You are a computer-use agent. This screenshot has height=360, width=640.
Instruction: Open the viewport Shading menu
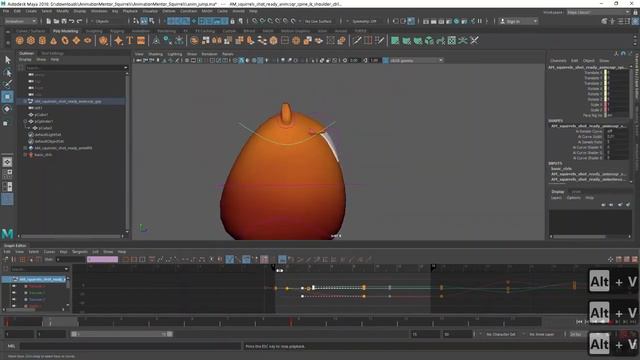click(156, 54)
